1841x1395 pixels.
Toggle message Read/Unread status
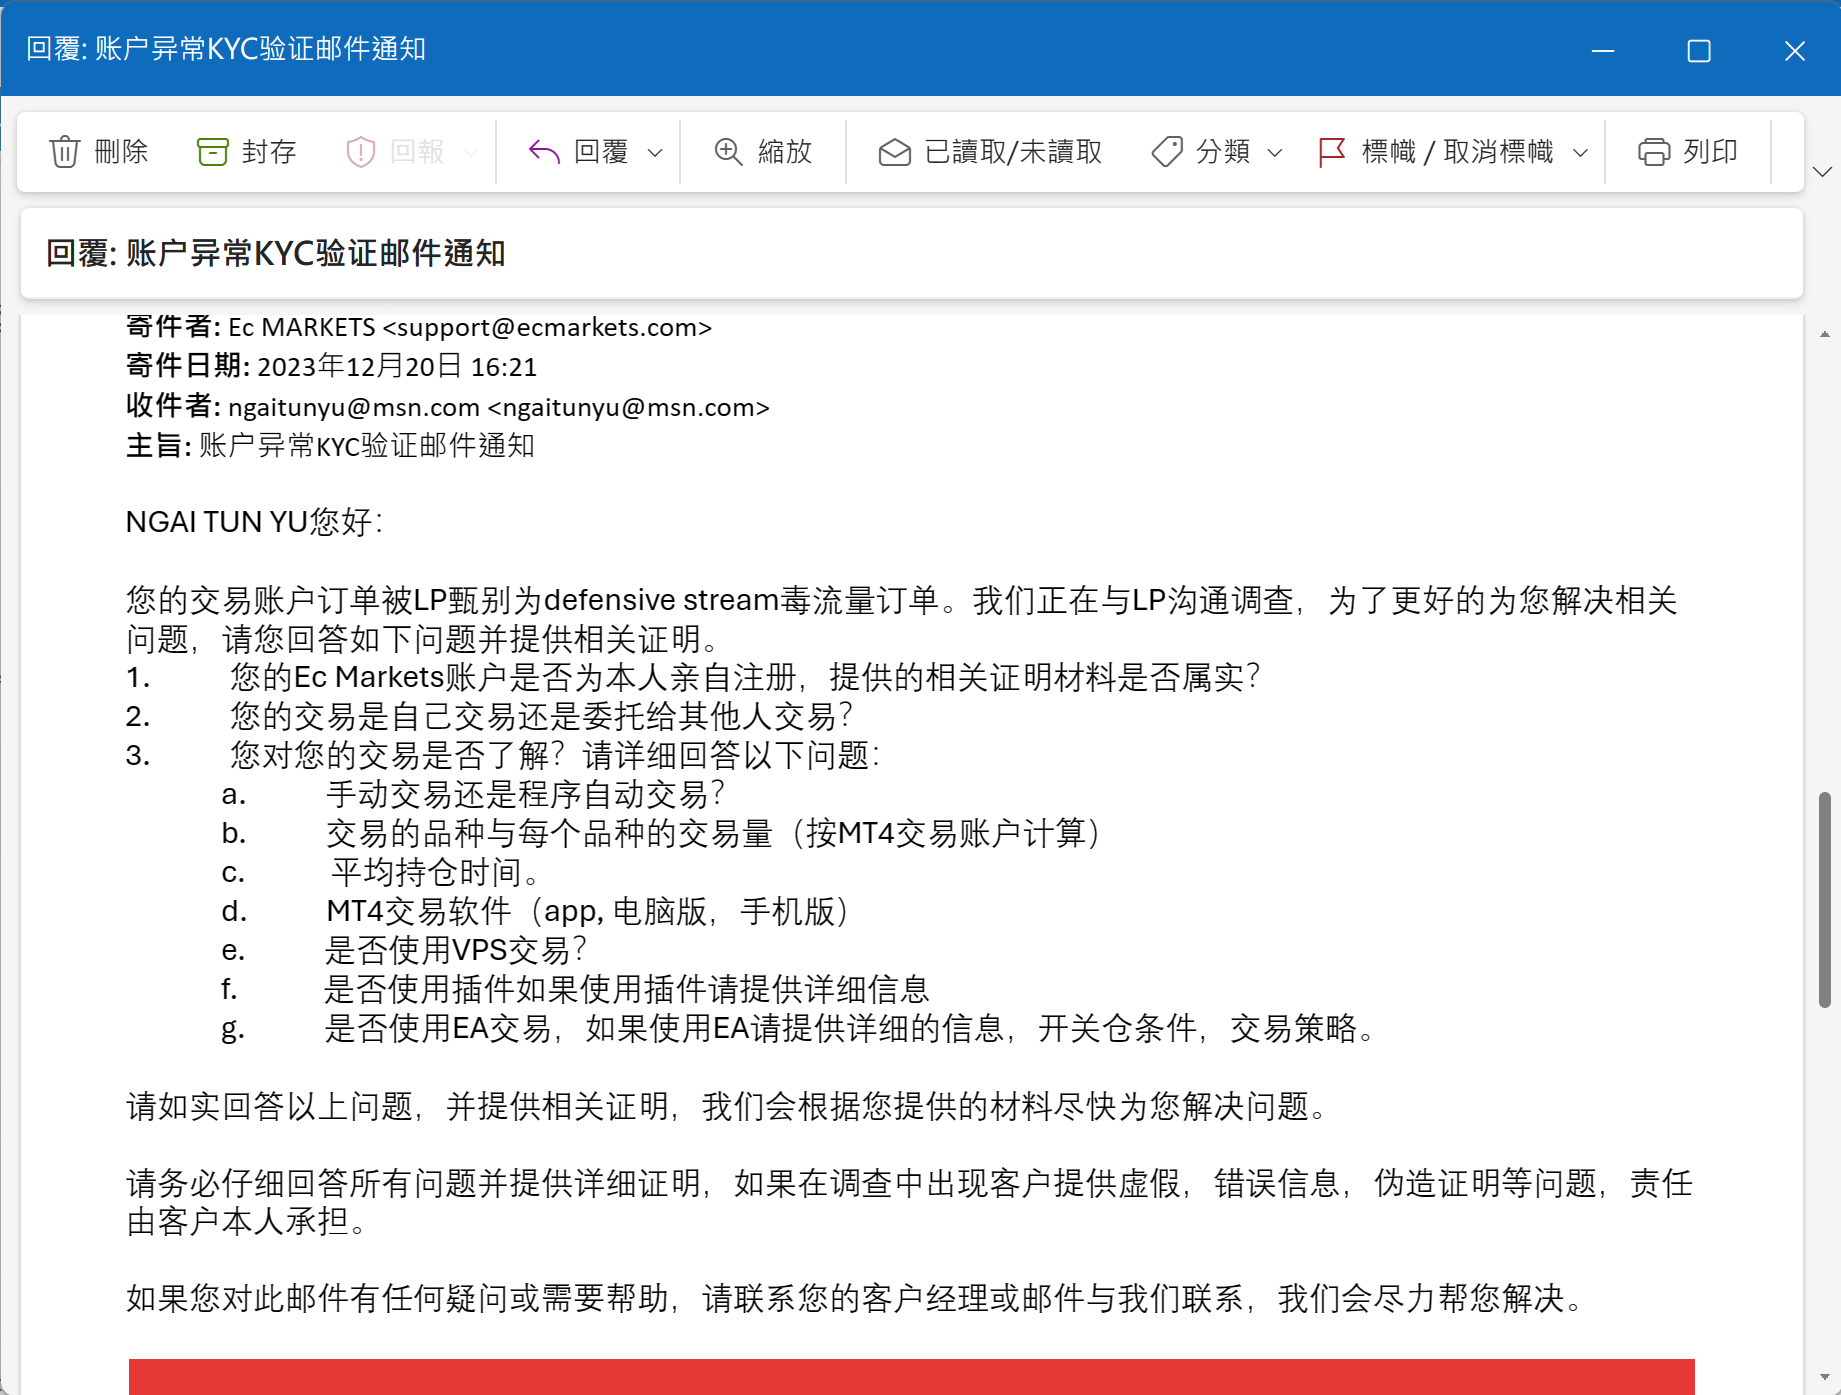1012,152
